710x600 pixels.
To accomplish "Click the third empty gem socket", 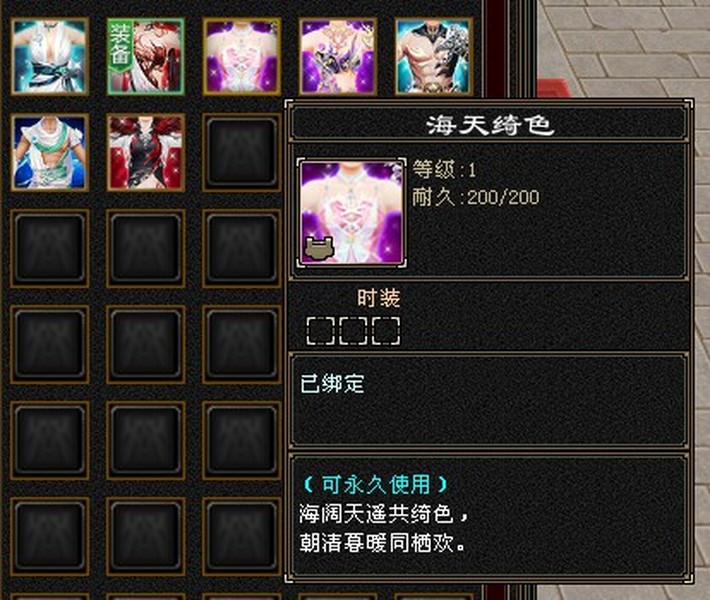I will (x=386, y=331).
